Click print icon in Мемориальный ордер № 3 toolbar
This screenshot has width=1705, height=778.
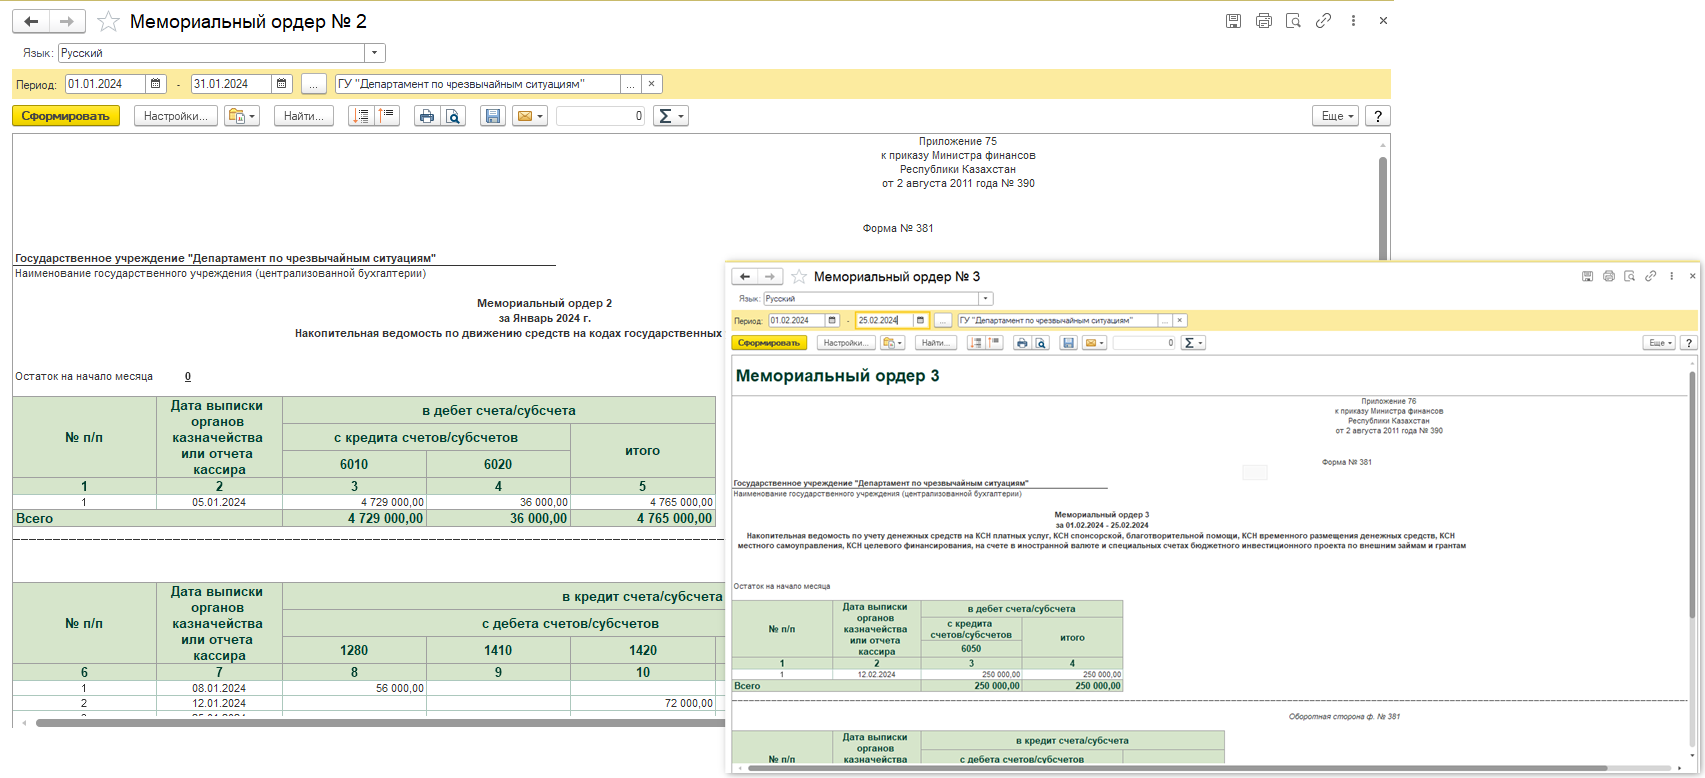click(x=1021, y=343)
